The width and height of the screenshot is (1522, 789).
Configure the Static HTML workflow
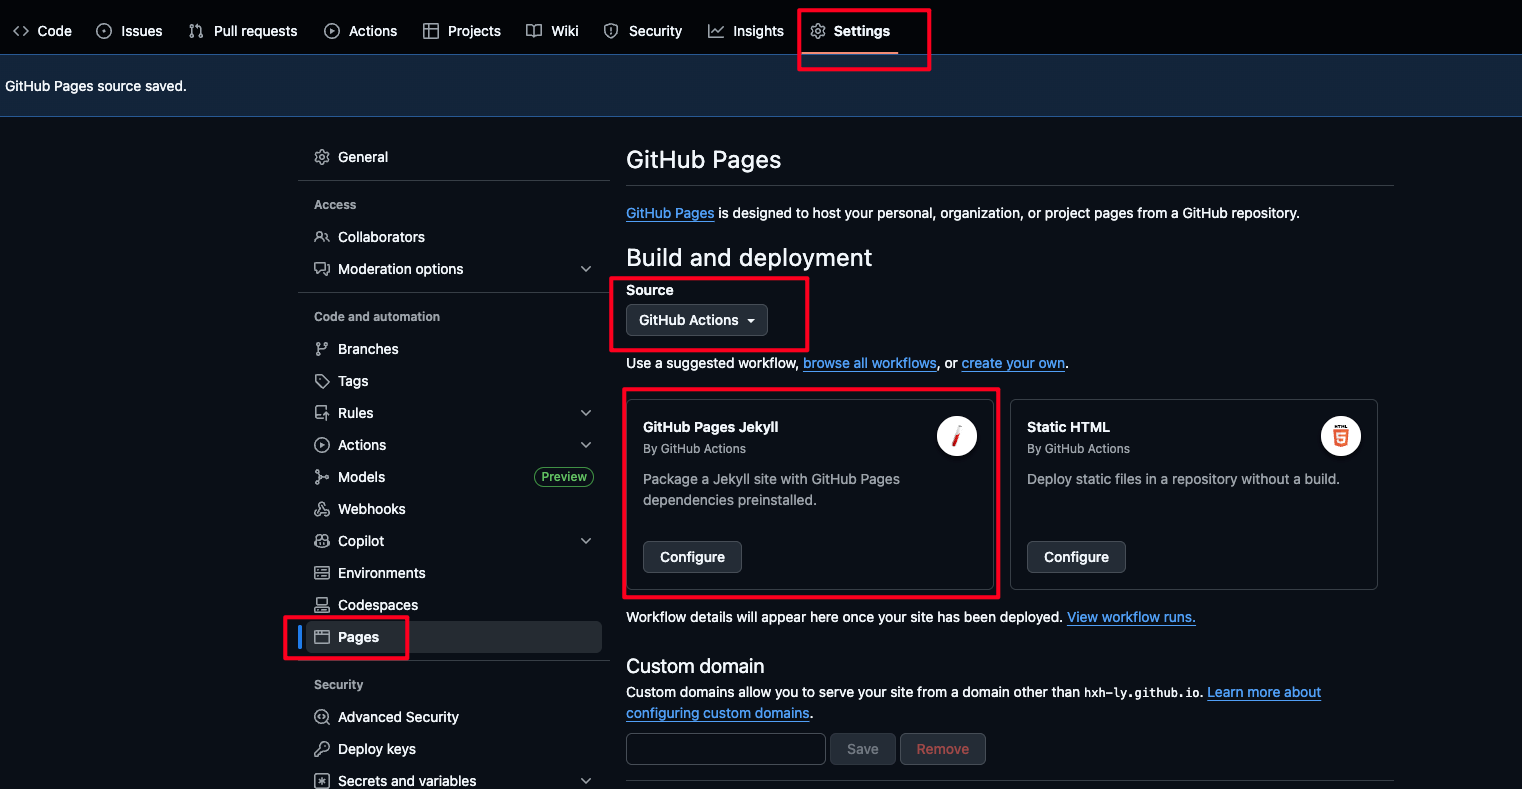(x=1076, y=557)
